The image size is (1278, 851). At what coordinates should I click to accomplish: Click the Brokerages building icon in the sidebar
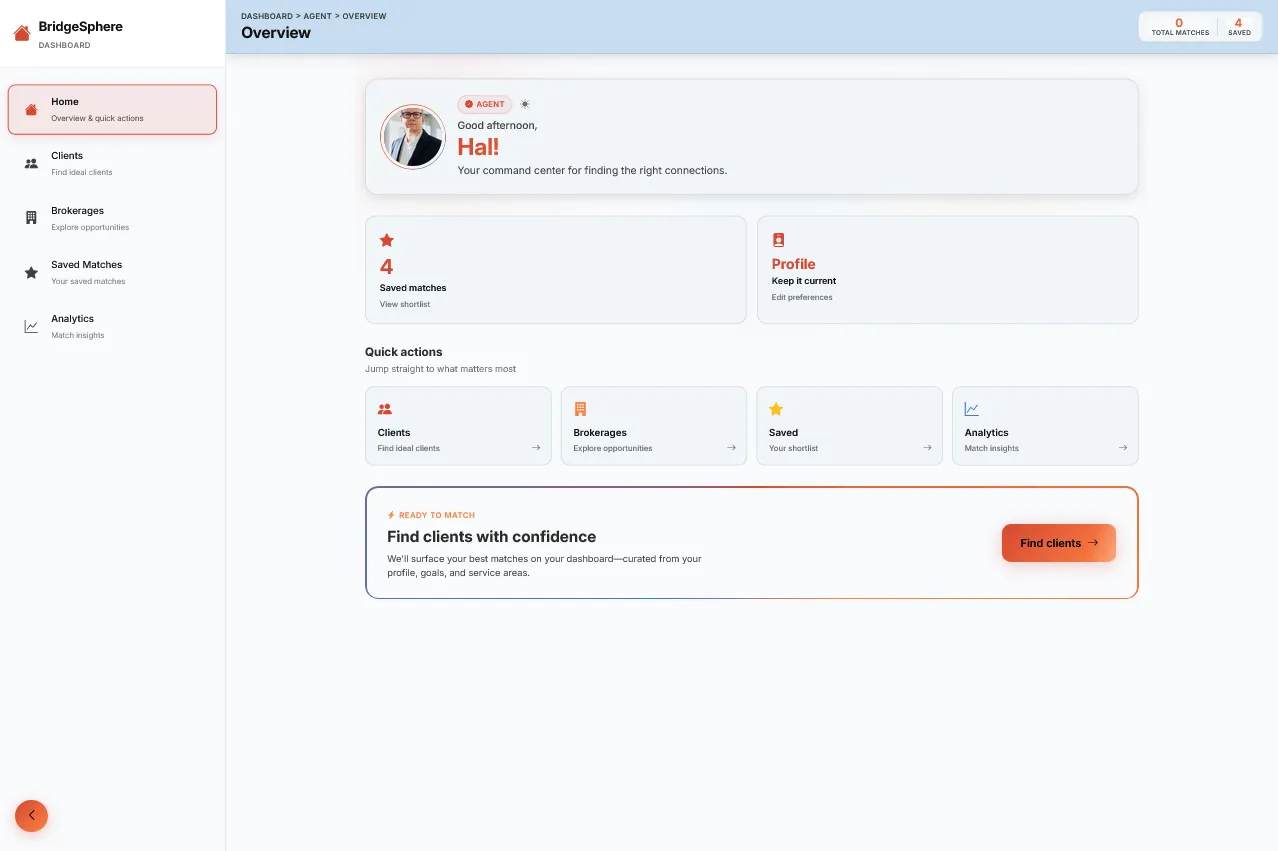click(31, 218)
